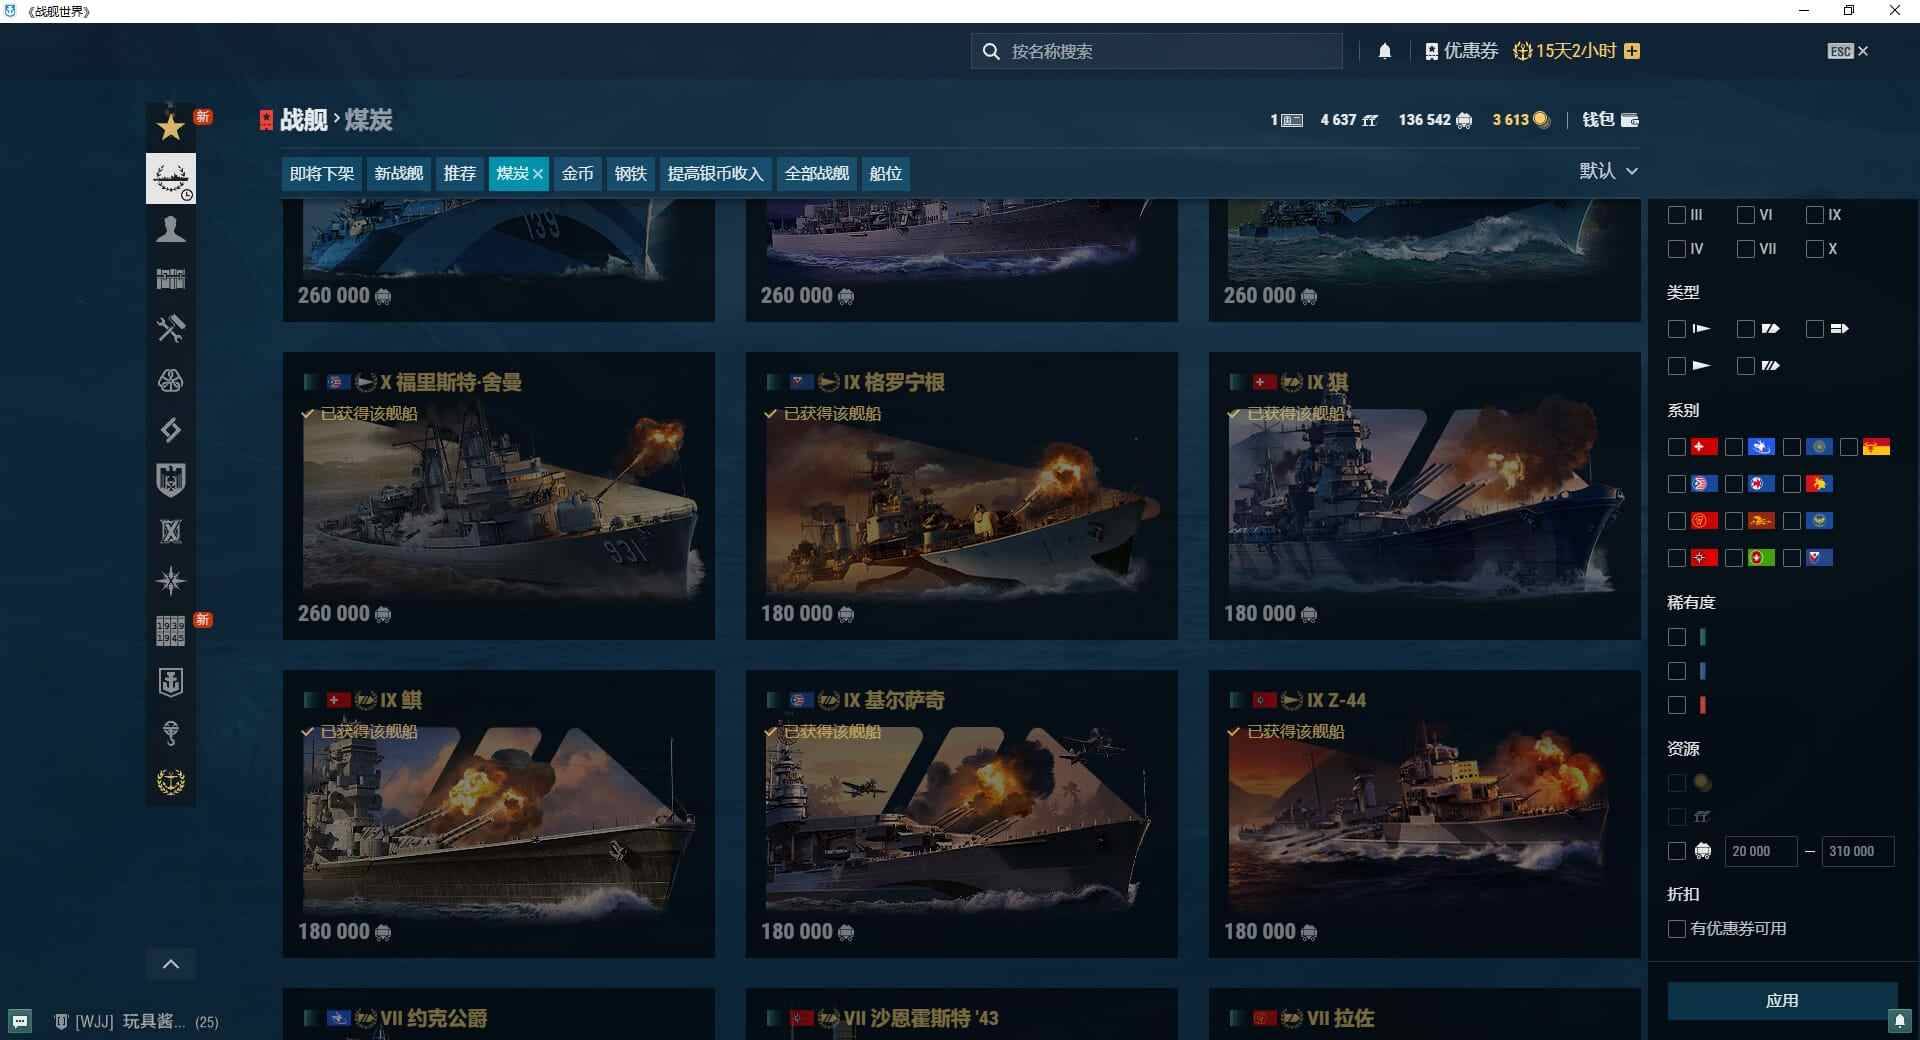Switch to the 金币 tab
The height and width of the screenshot is (1040, 1920).
pyautogui.click(x=577, y=173)
